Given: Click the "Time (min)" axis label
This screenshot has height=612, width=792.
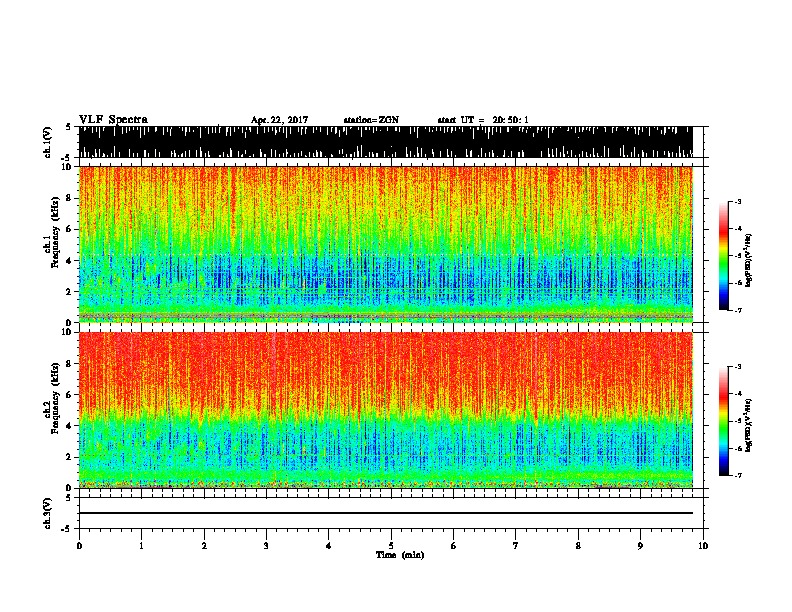Looking at the screenshot, I should pos(400,555).
